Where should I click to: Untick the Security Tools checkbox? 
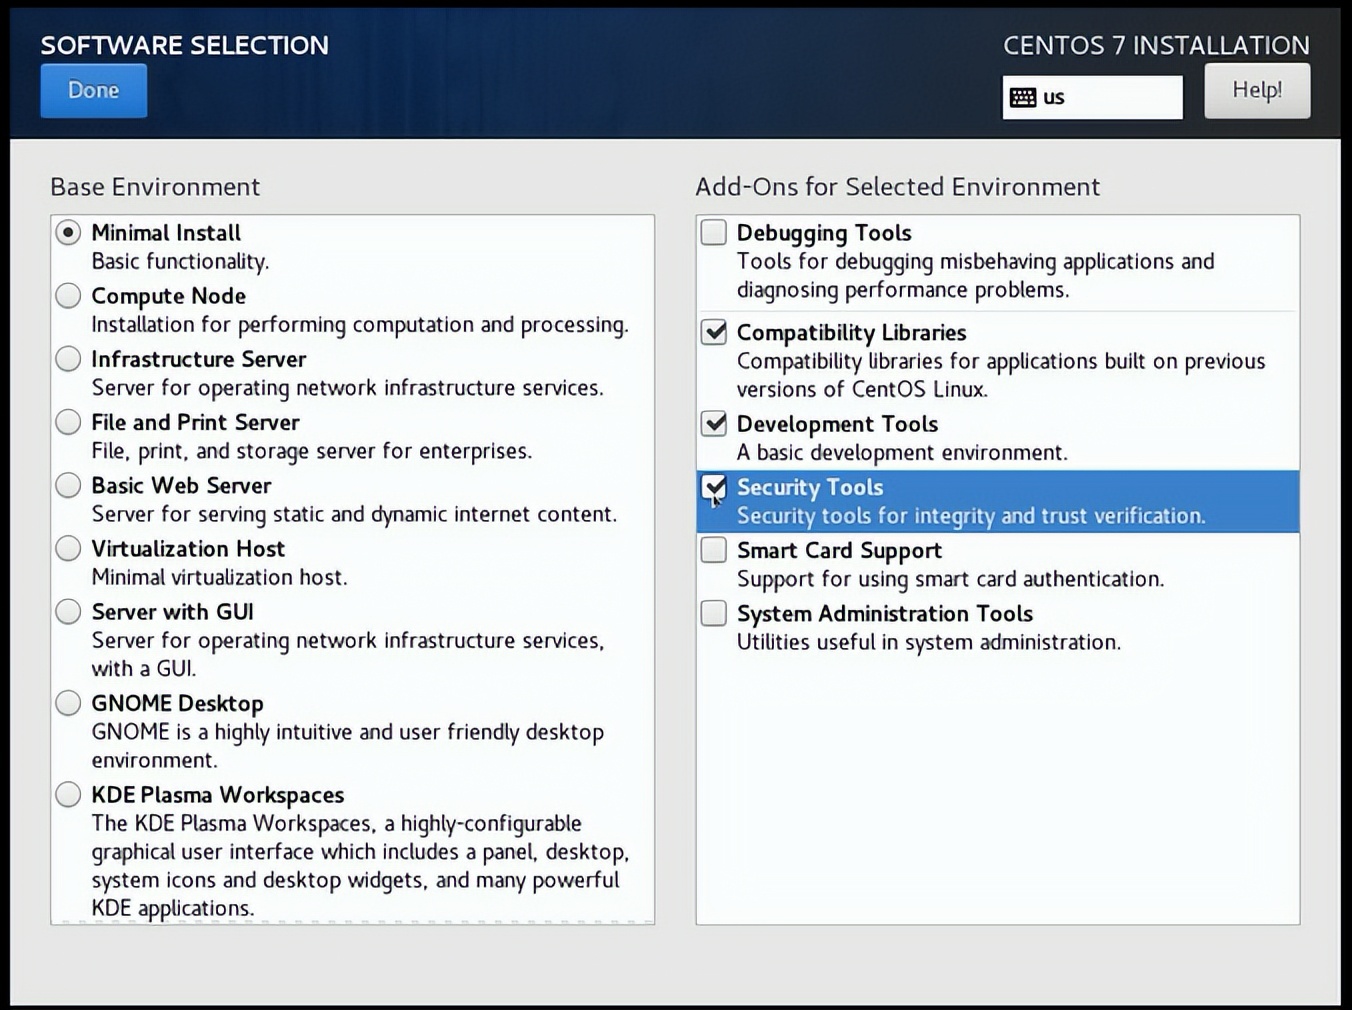coord(714,487)
